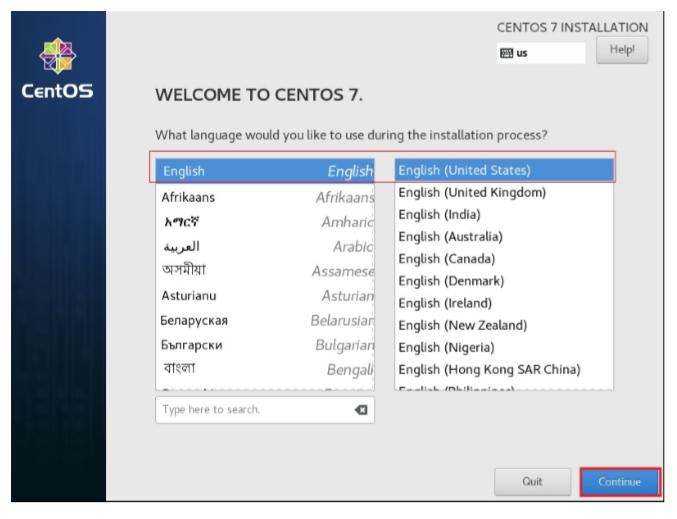Choose English (United States) locale
The width and height of the screenshot is (677, 519).
(x=504, y=170)
